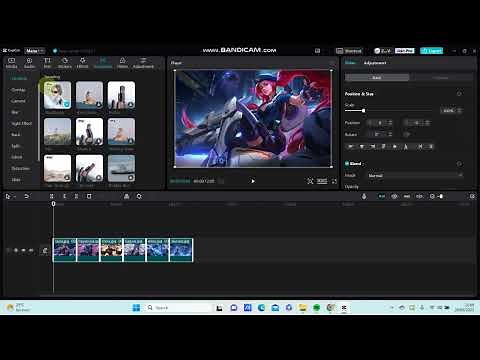Reset the Blend settings
The image size is (480, 360).
[x=459, y=164]
